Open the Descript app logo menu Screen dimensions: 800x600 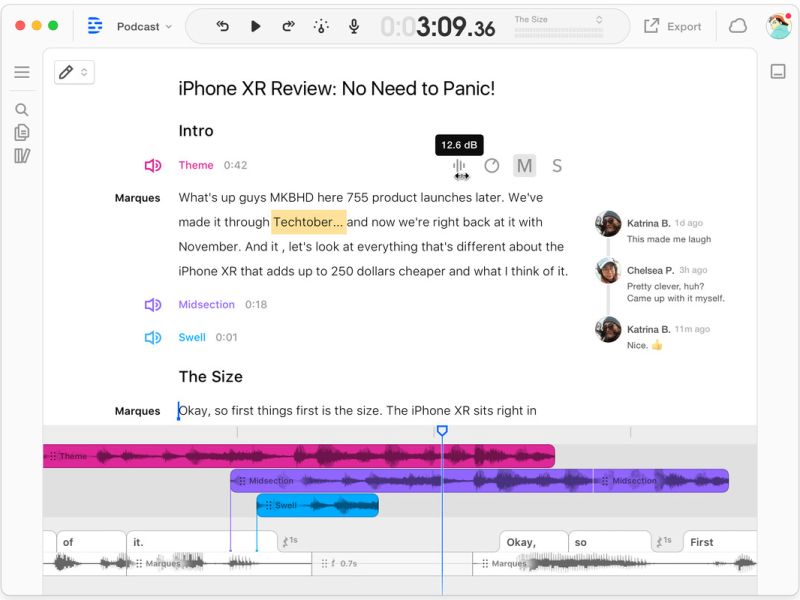95,26
